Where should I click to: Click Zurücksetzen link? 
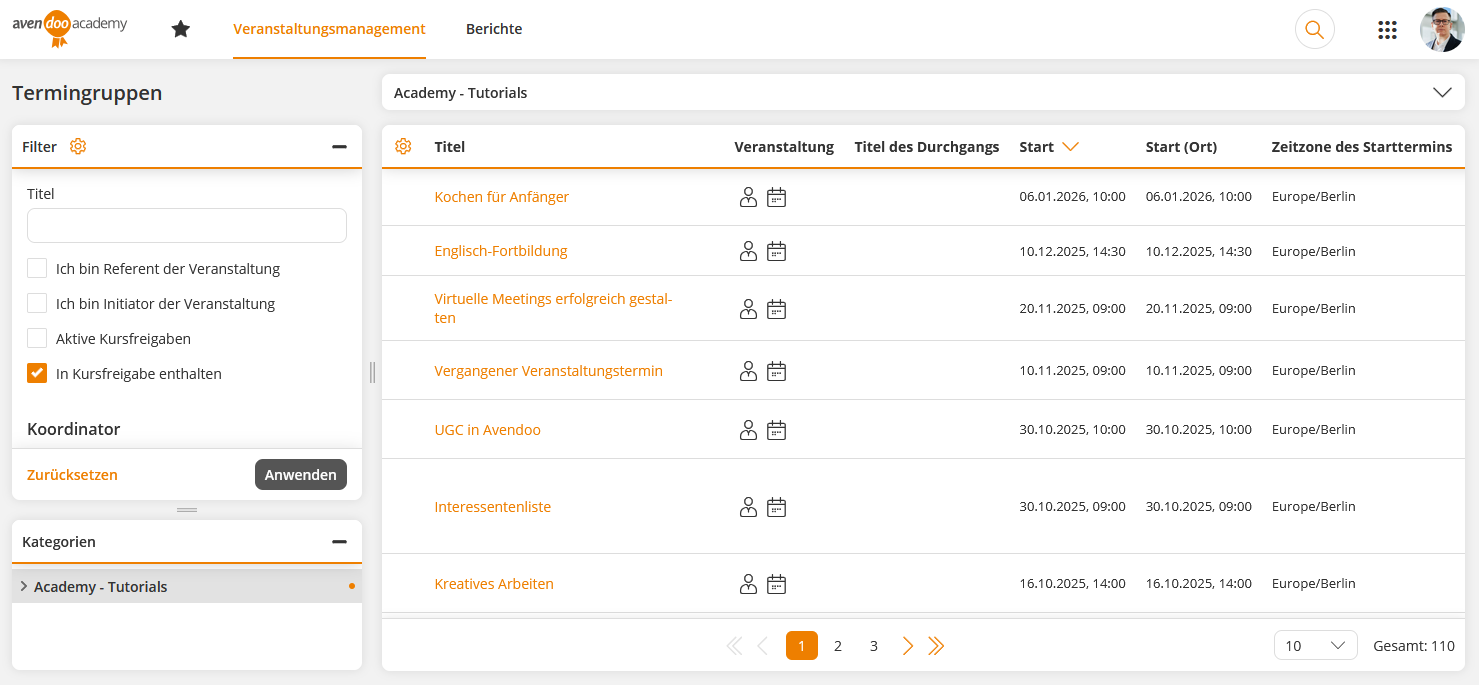coord(72,475)
